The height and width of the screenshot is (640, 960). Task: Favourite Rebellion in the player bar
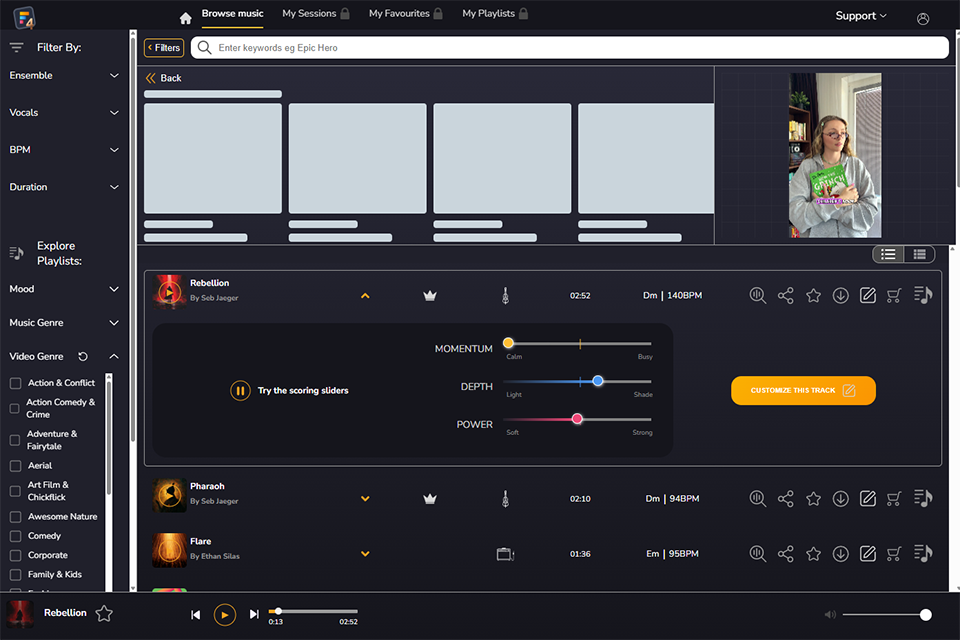(x=104, y=613)
